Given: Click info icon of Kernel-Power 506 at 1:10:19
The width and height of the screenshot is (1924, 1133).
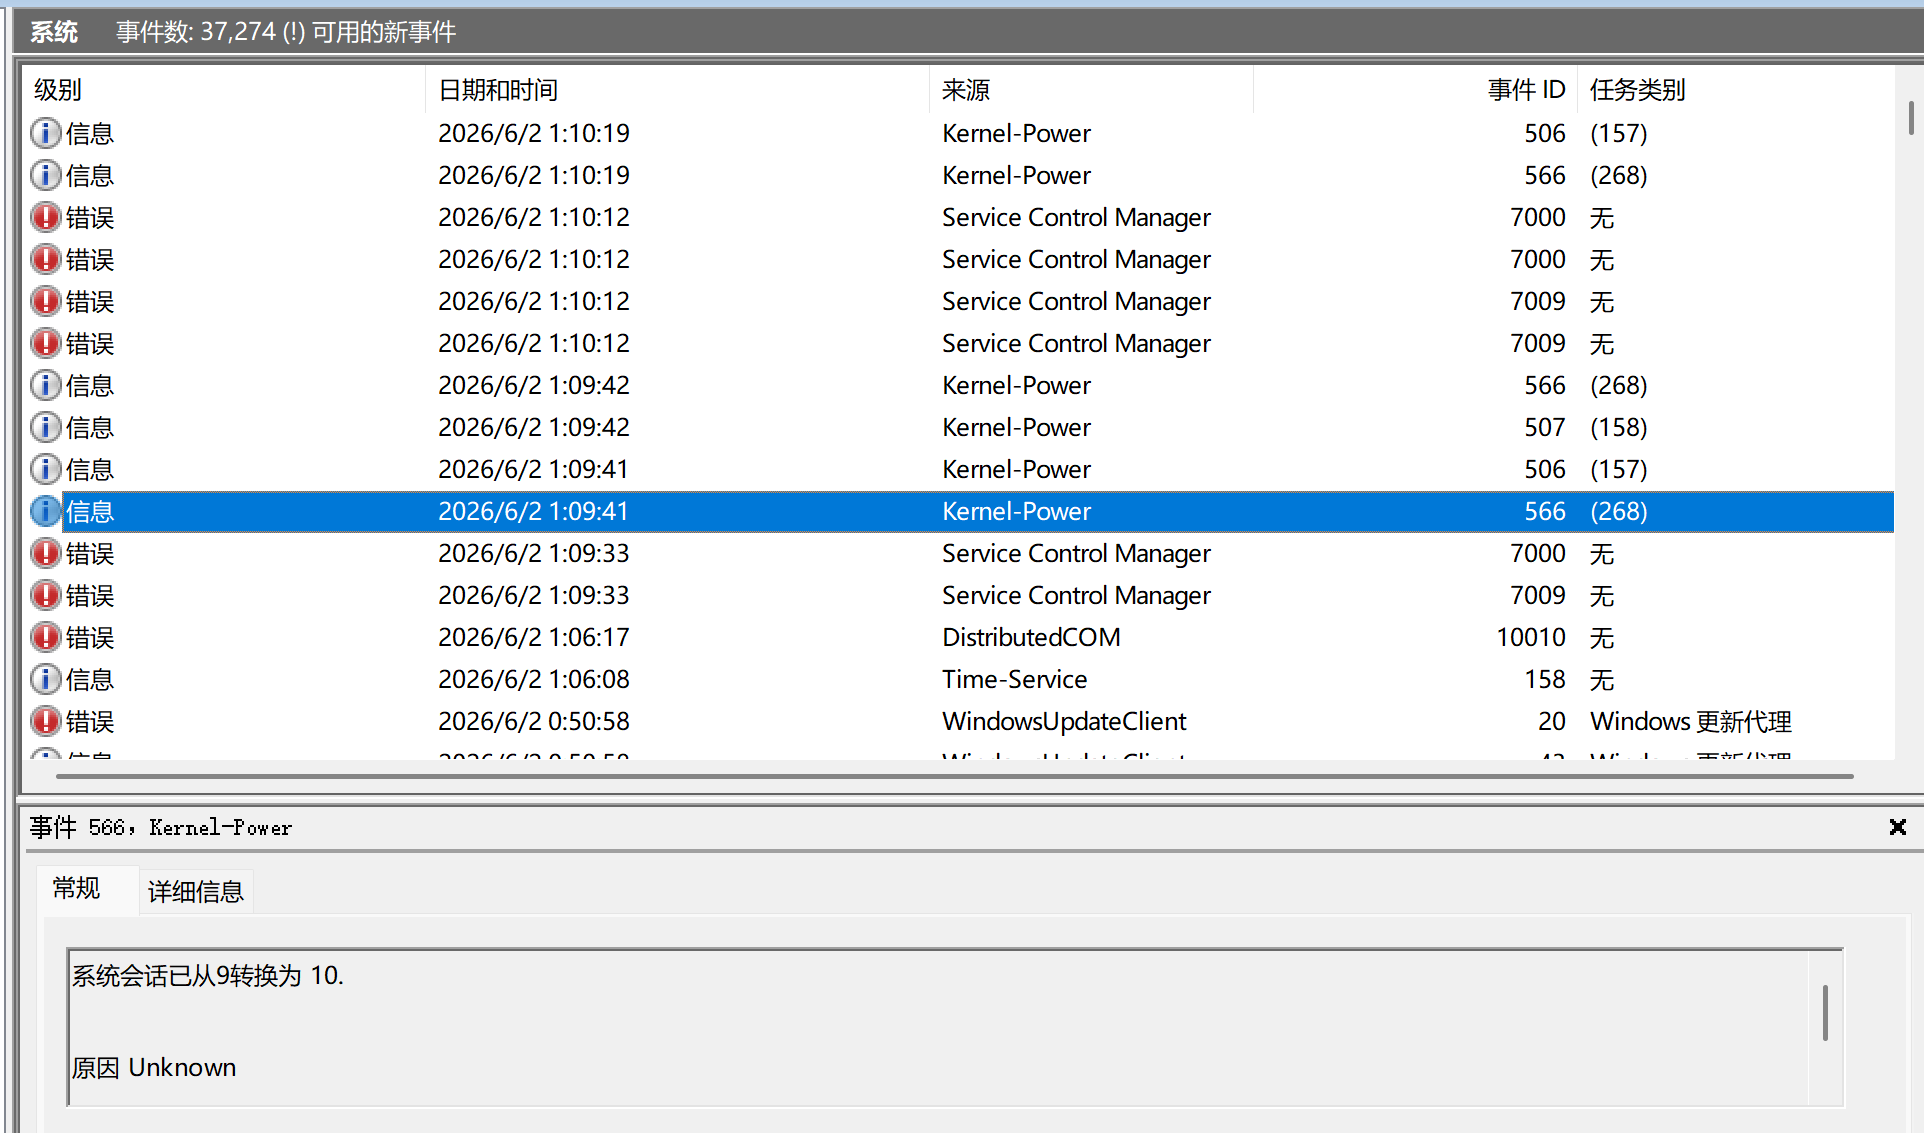Looking at the screenshot, I should coord(45,133).
